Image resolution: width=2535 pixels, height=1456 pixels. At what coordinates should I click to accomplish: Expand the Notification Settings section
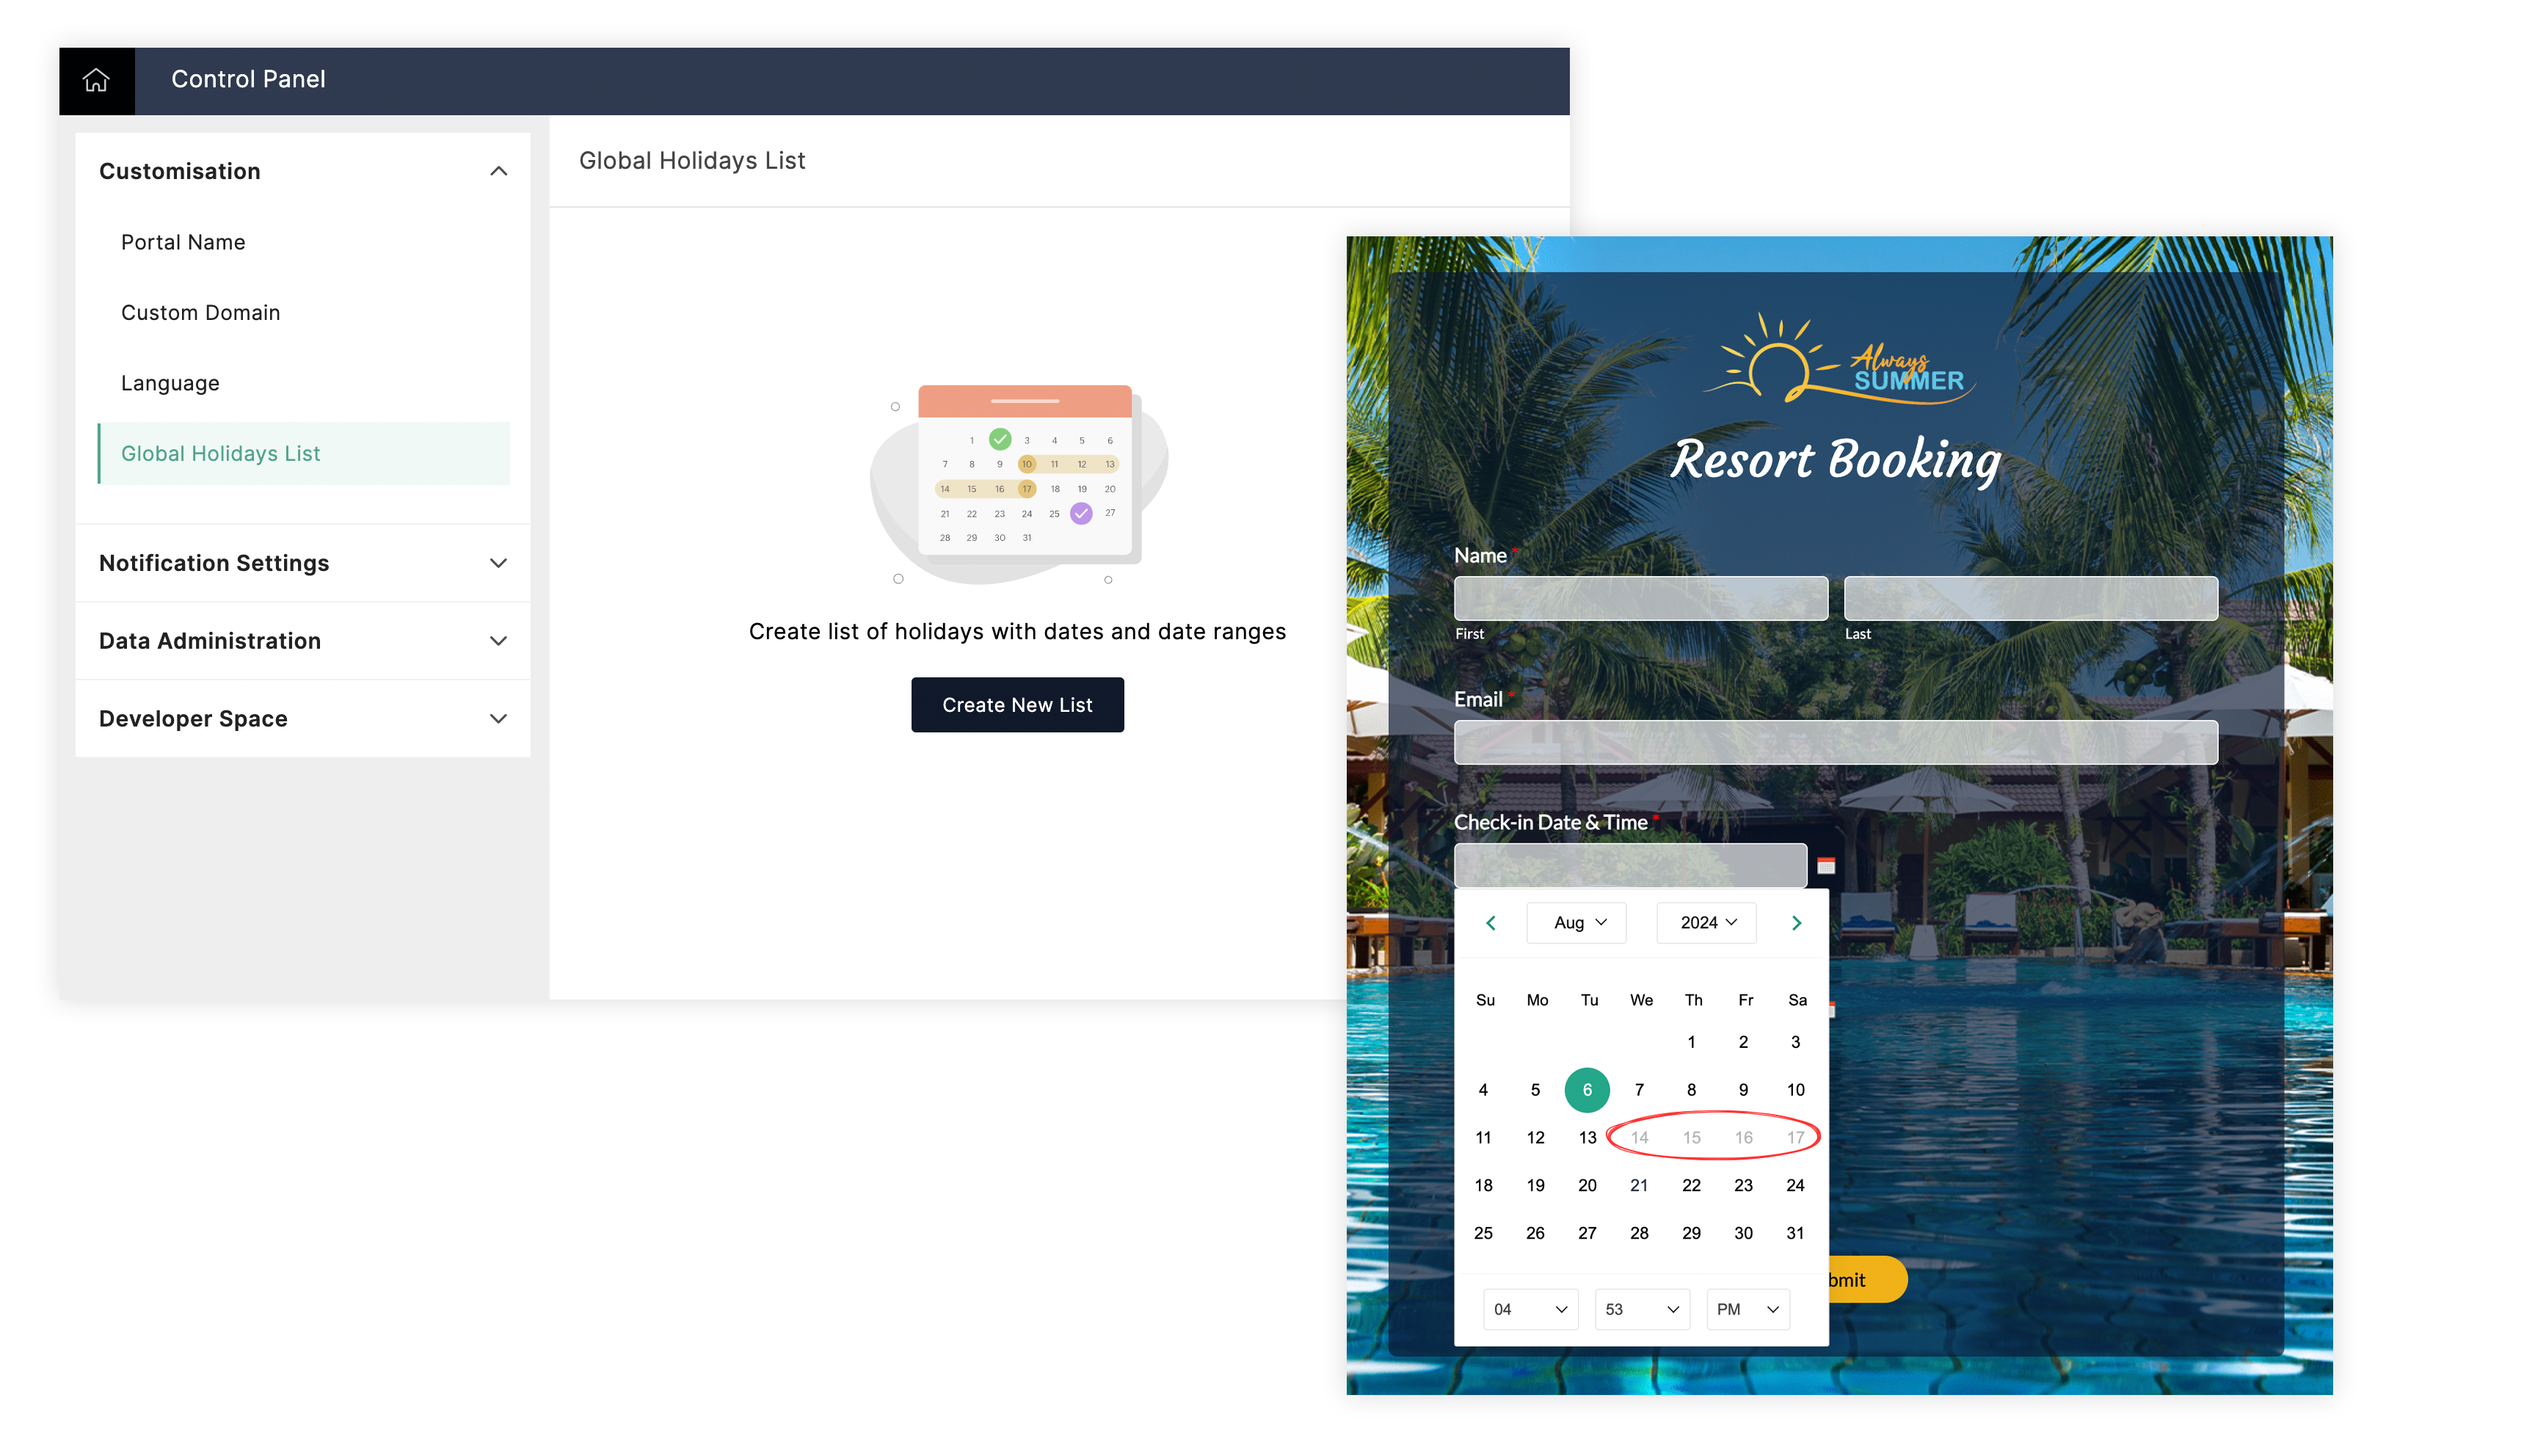[303, 563]
